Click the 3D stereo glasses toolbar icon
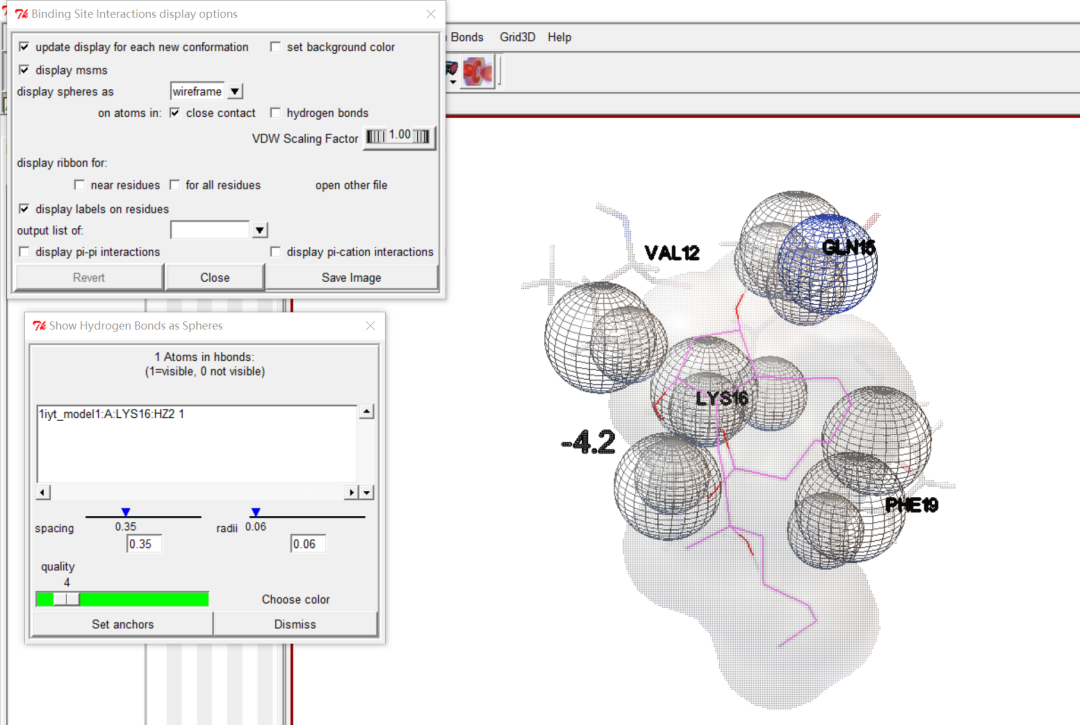1080x725 pixels. click(x=452, y=68)
